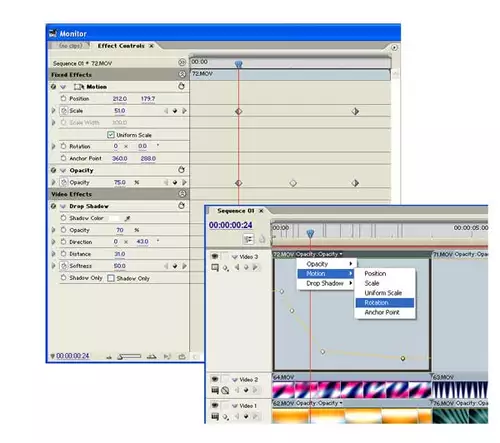Reset the fixed Opacity effect
Viewport: 500px width, 443px height.
click(x=181, y=170)
